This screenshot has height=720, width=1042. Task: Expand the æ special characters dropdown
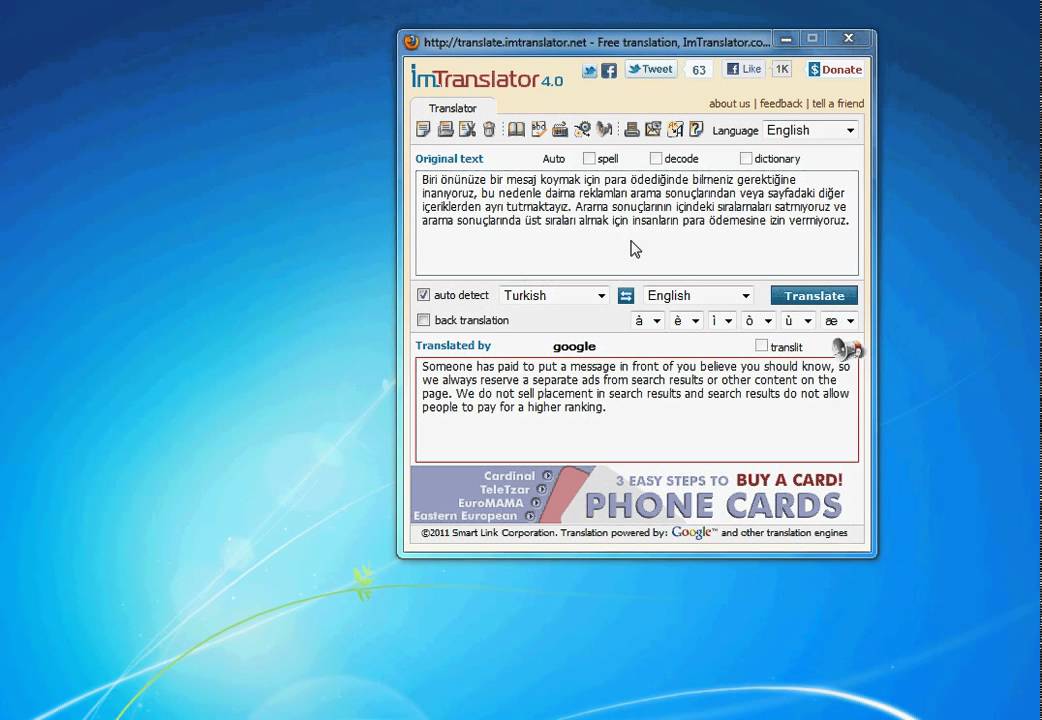(x=839, y=321)
